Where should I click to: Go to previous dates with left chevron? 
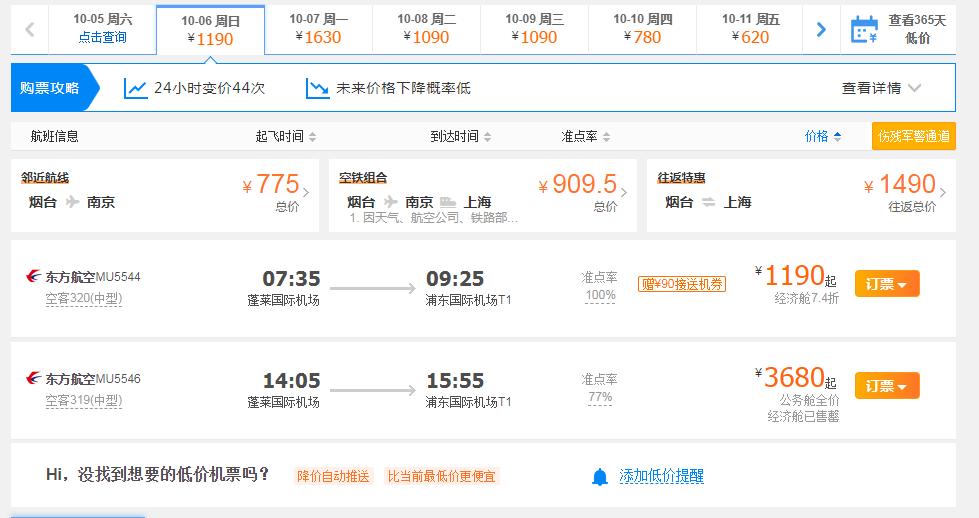[x=29, y=29]
